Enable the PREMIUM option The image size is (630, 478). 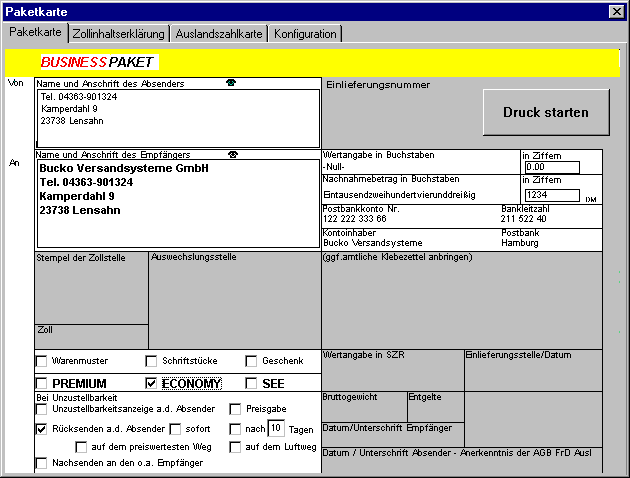coord(42,384)
